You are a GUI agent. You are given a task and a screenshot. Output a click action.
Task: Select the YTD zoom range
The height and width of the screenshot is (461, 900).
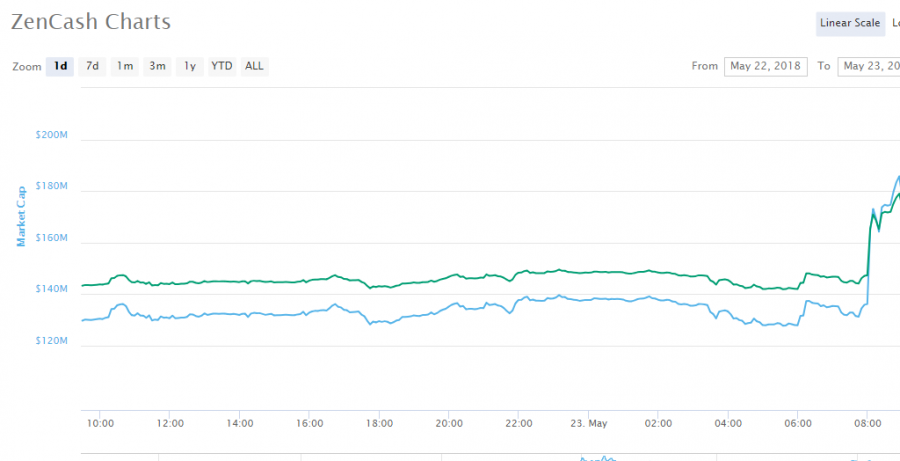pyautogui.click(x=222, y=67)
